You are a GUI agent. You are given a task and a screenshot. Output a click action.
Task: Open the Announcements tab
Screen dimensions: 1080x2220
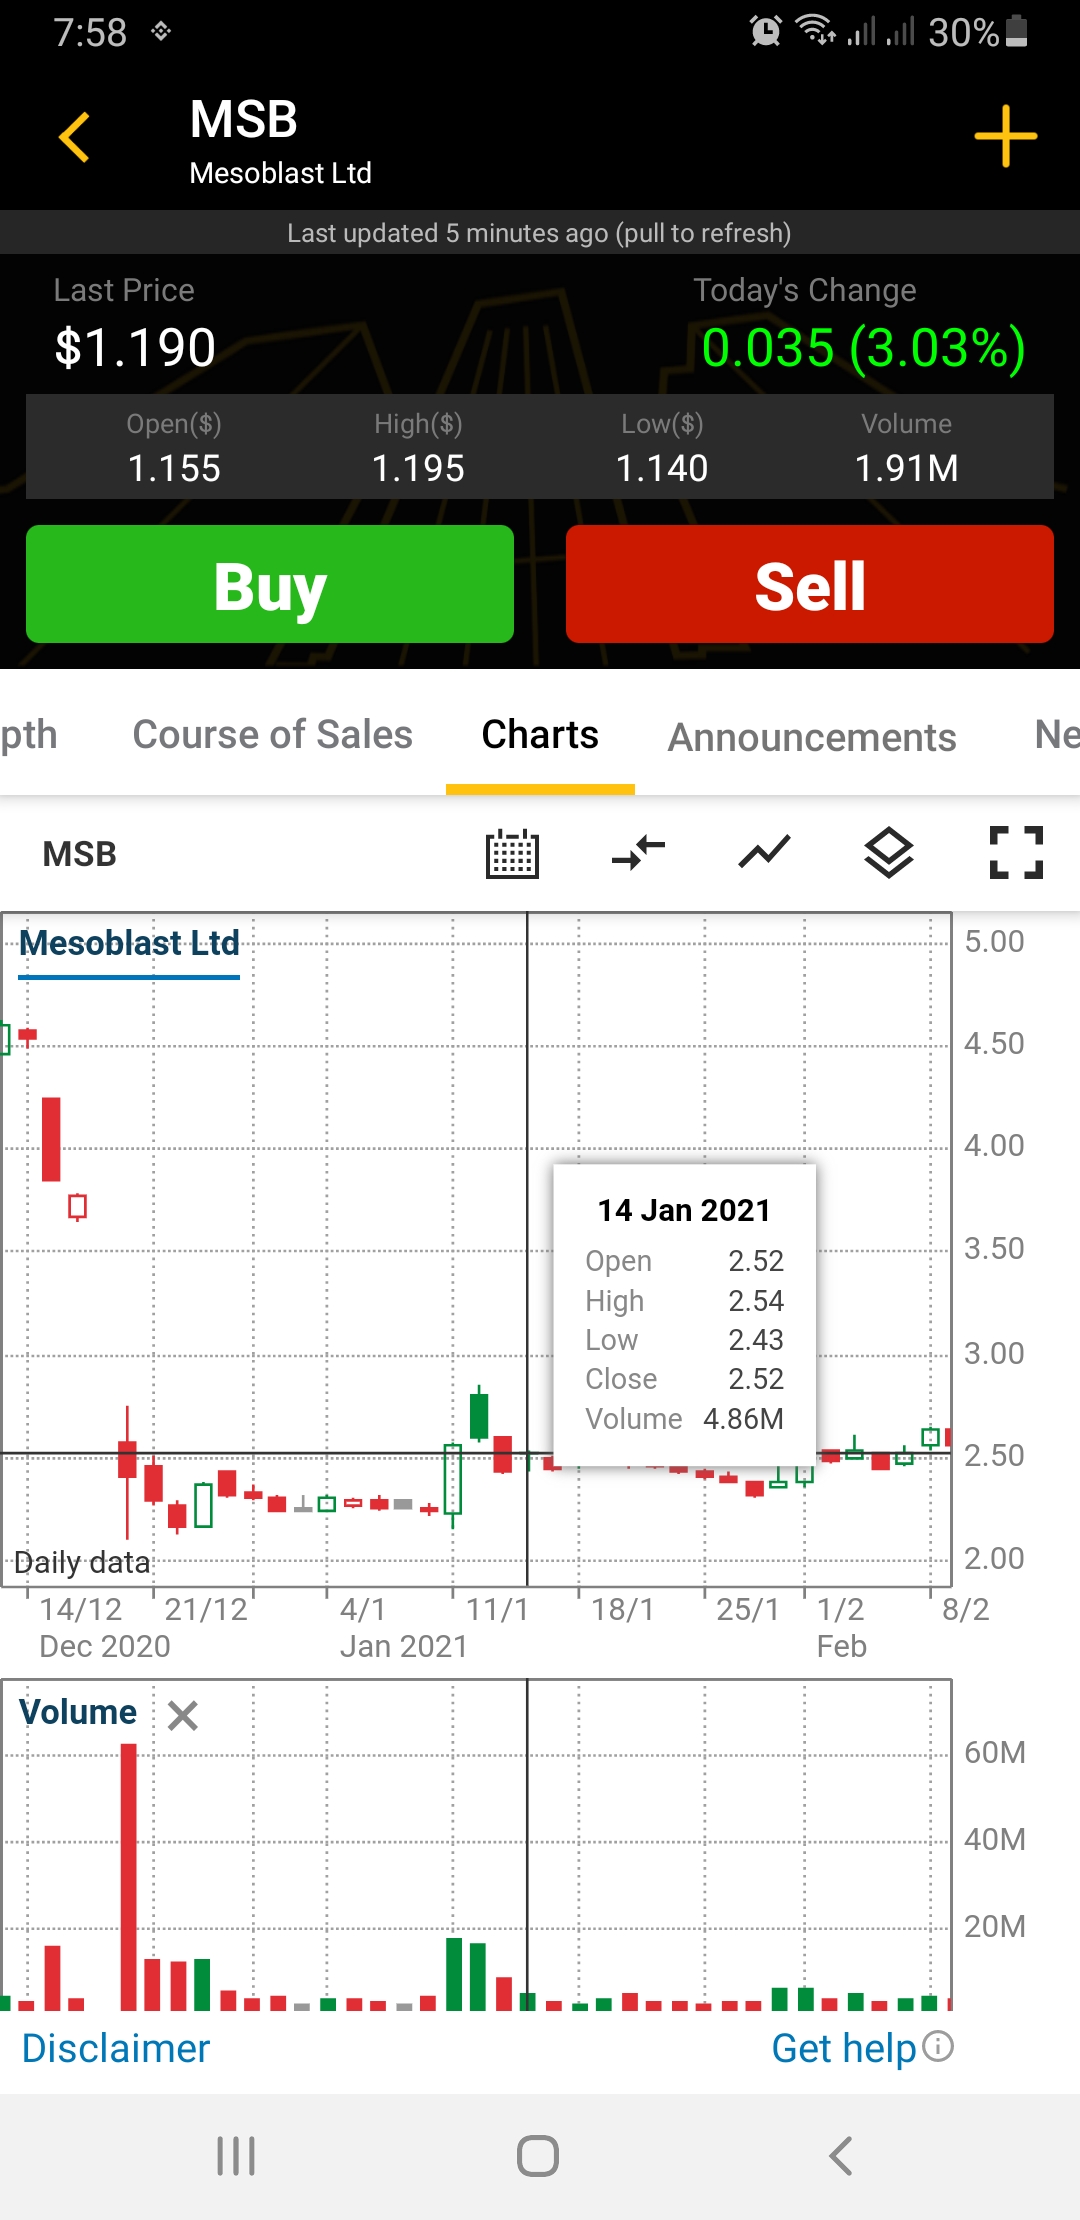click(812, 737)
